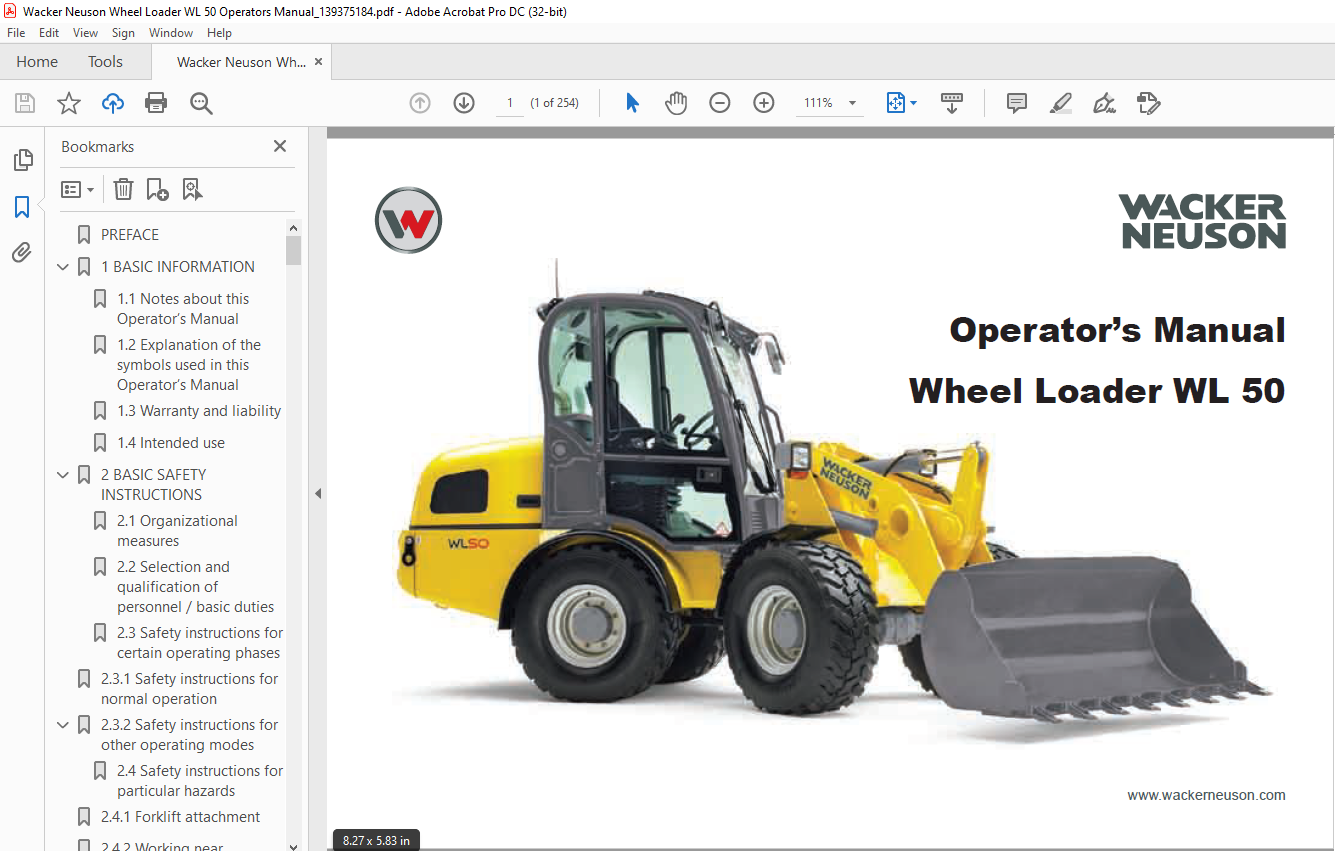1335x851 pixels.
Task: Switch to the Tools tab
Action: pyautogui.click(x=105, y=62)
